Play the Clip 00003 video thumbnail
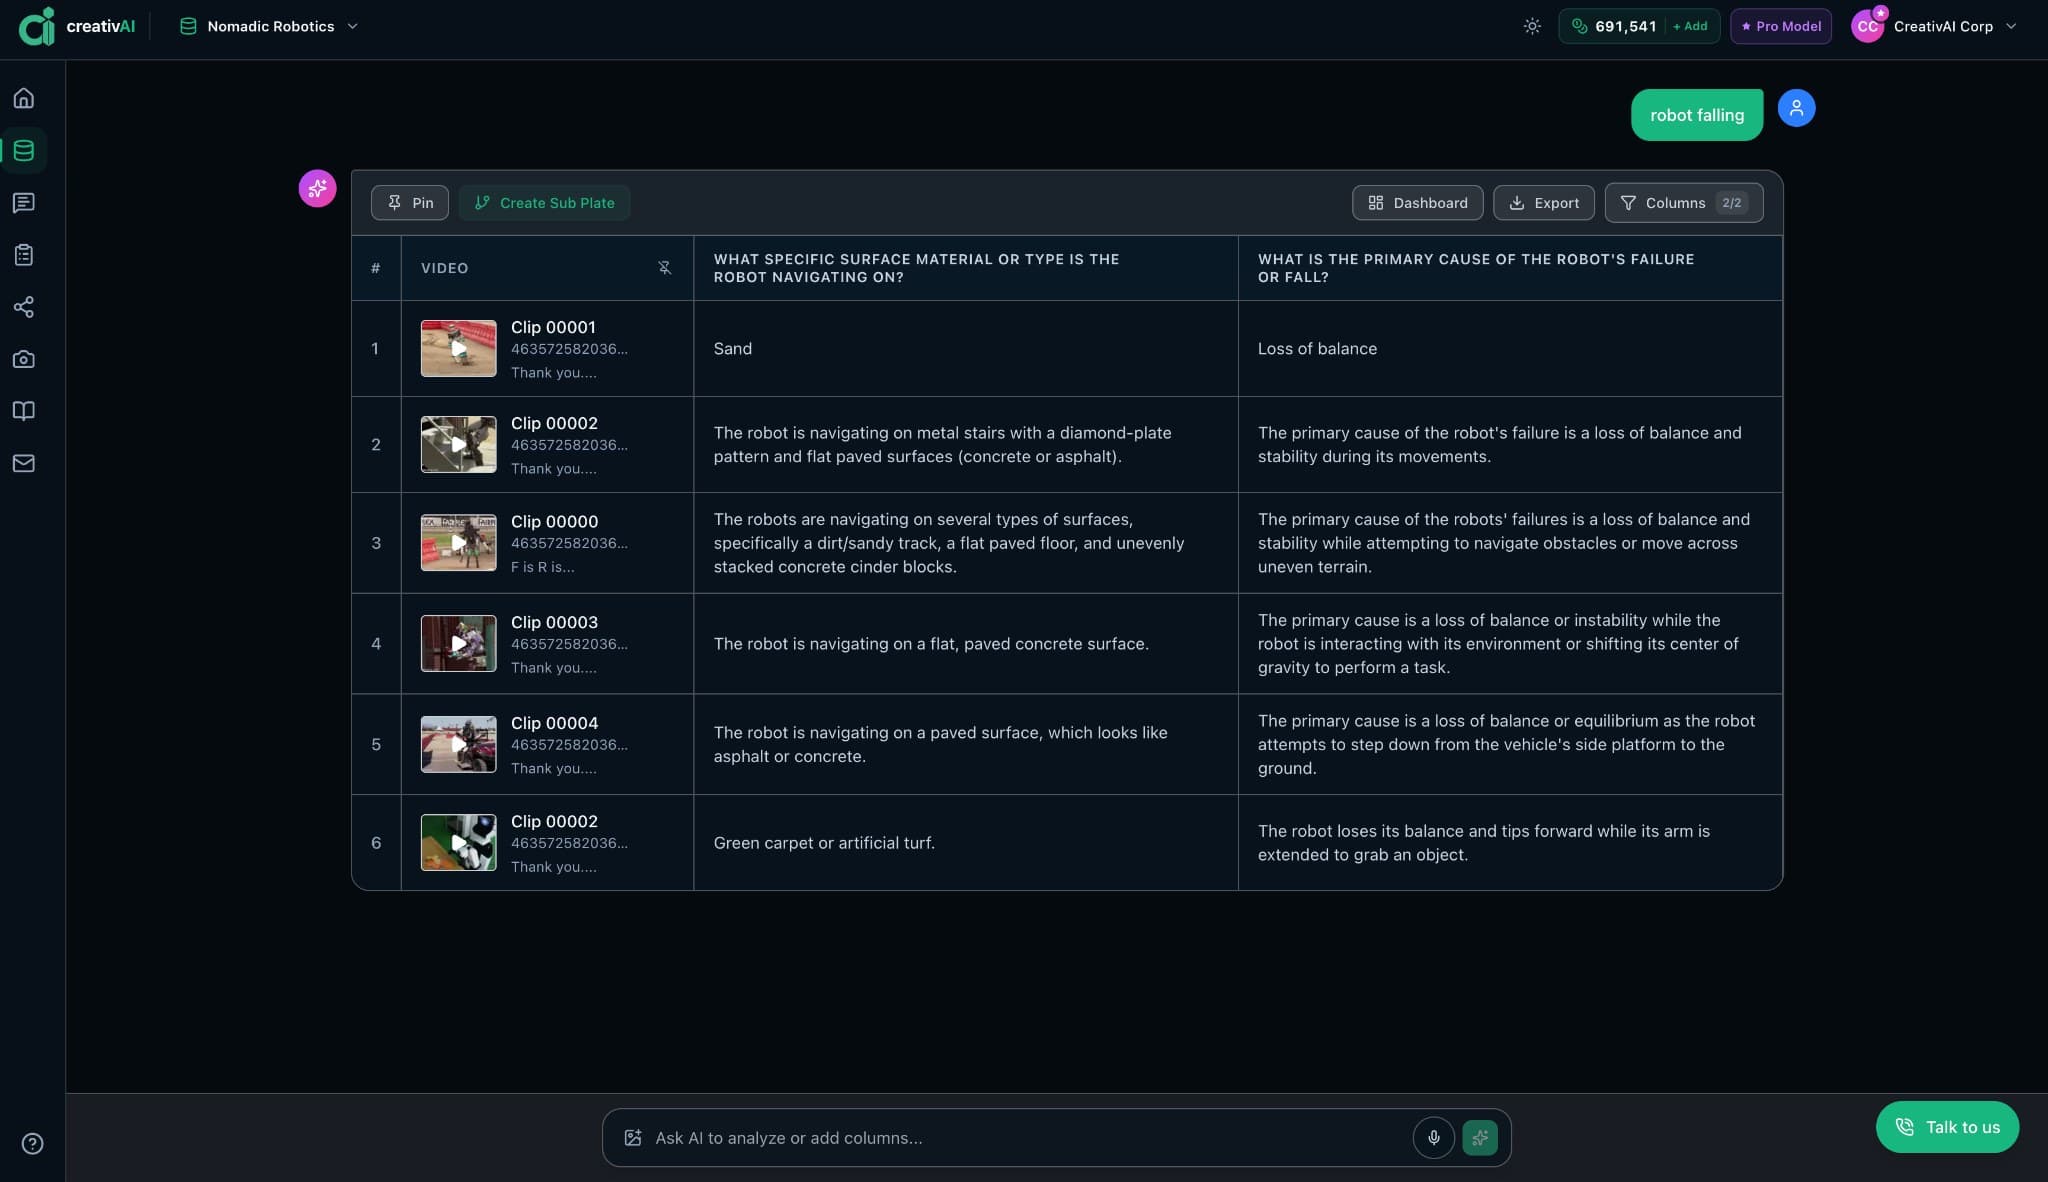The image size is (2048, 1182). pos(458,643)
